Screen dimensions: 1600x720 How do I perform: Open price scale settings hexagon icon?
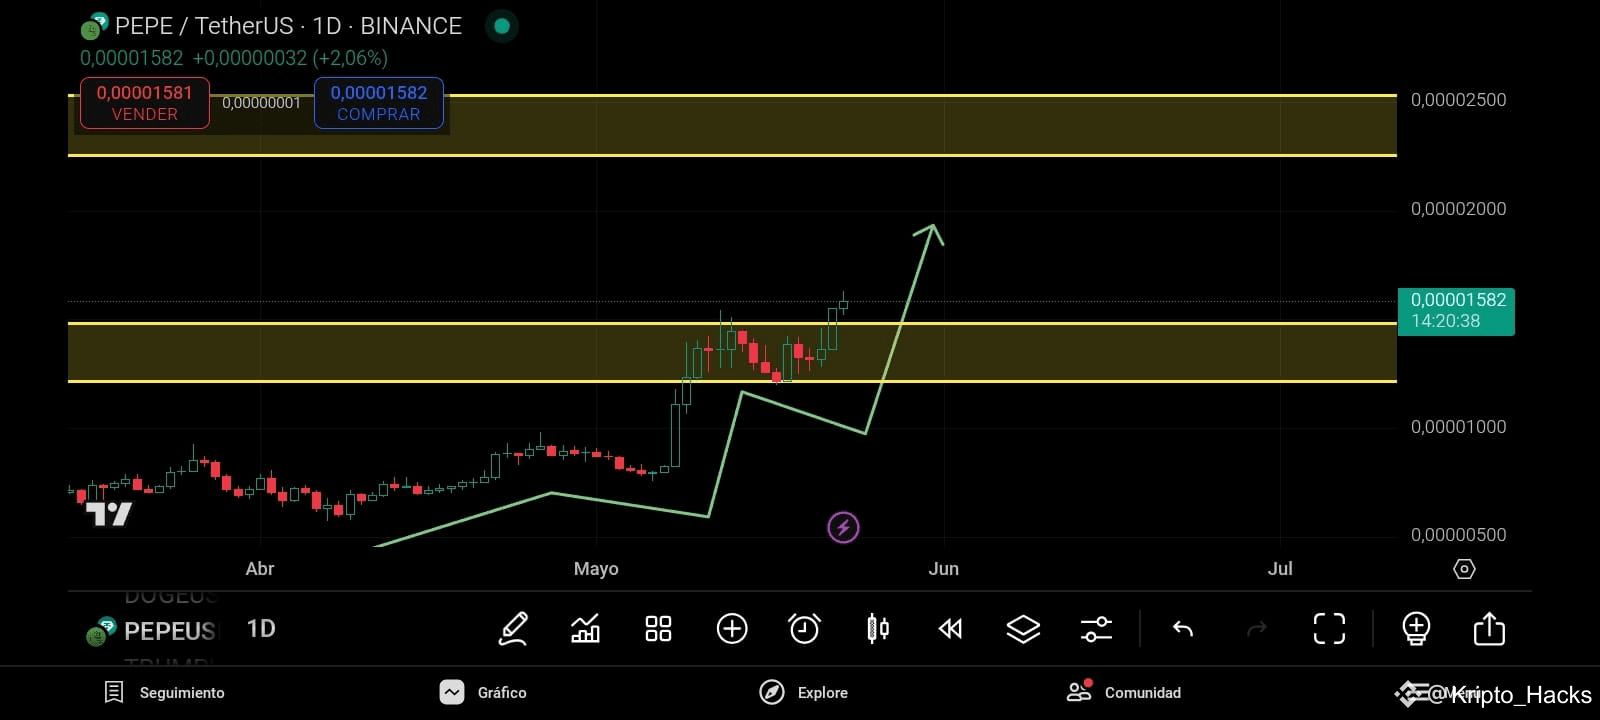coord(1464,569)
